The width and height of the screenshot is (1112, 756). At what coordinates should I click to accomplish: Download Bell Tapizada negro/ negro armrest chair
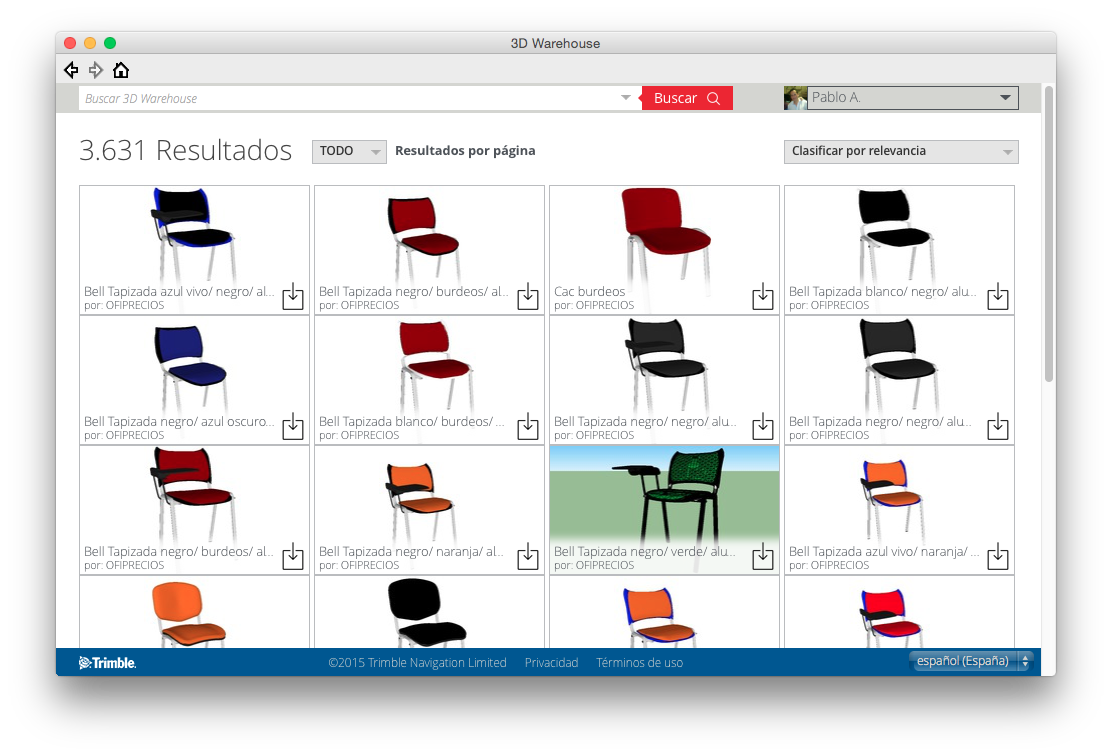(762, 426)
